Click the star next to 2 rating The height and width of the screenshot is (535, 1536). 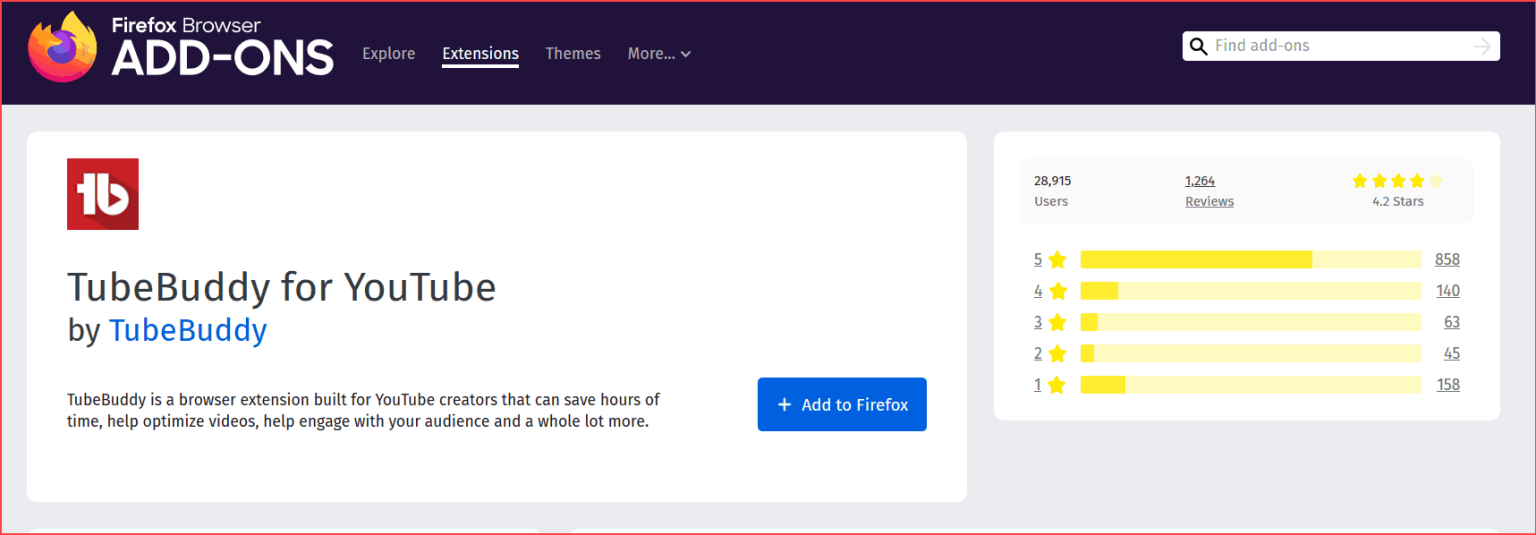[1058, 353]
